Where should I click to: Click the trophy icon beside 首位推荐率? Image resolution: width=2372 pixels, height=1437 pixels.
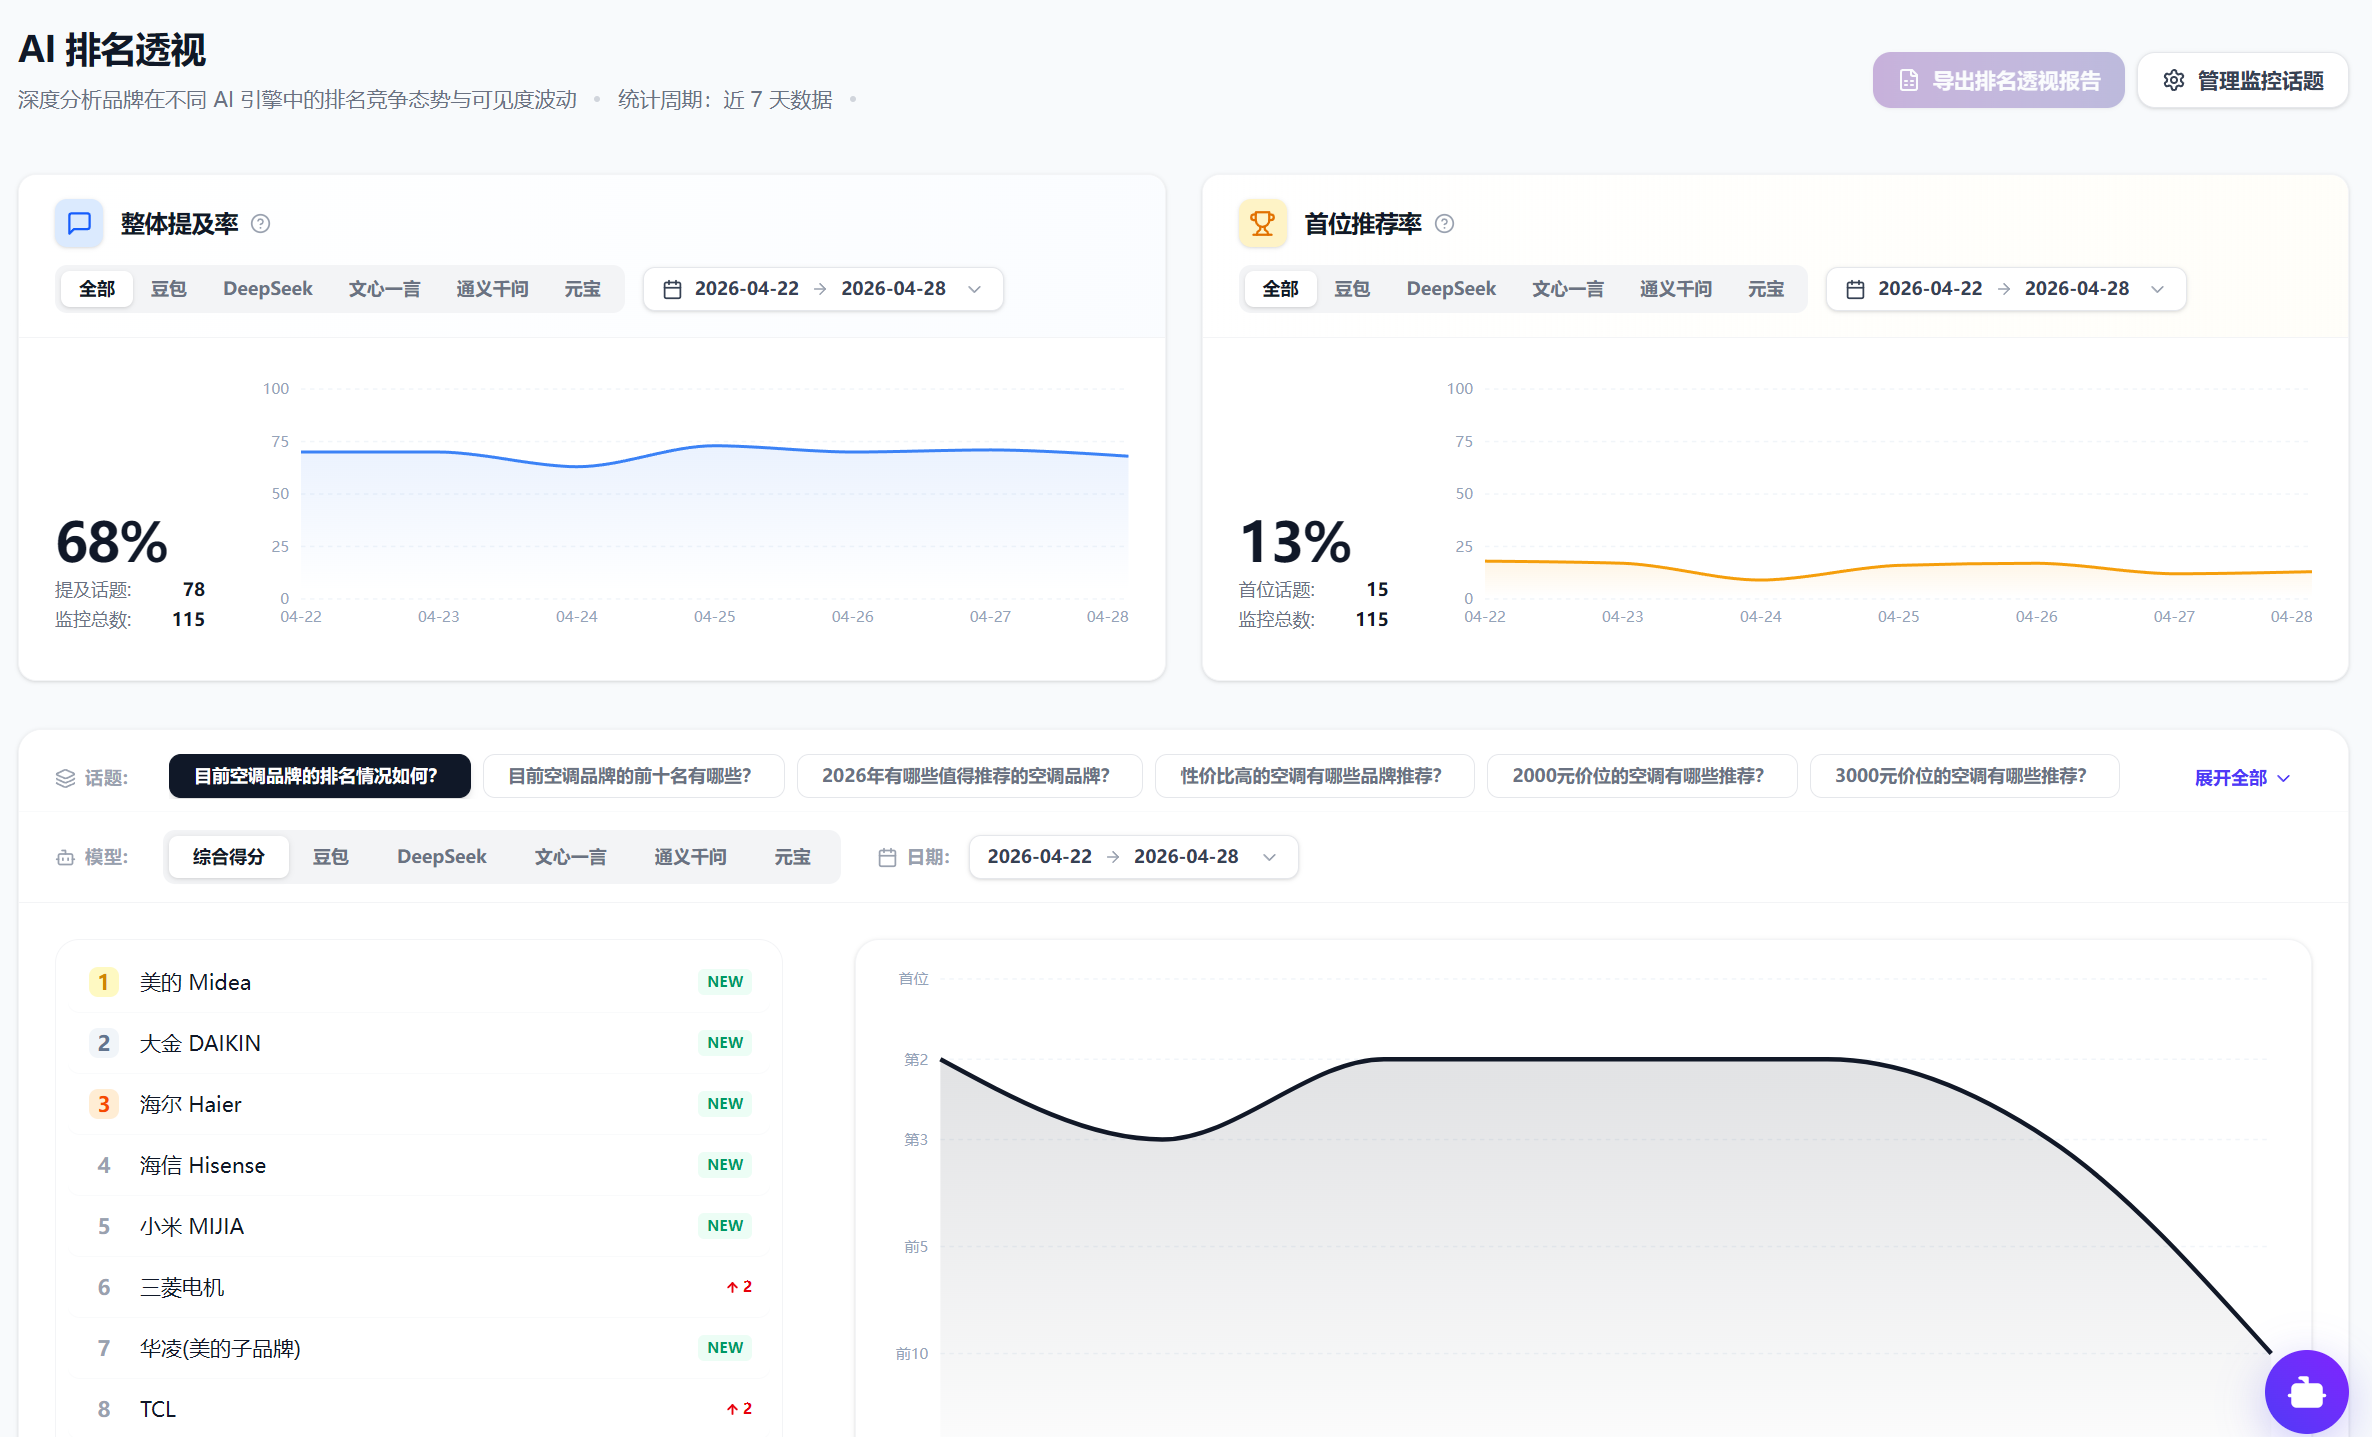click(1263, 223)
